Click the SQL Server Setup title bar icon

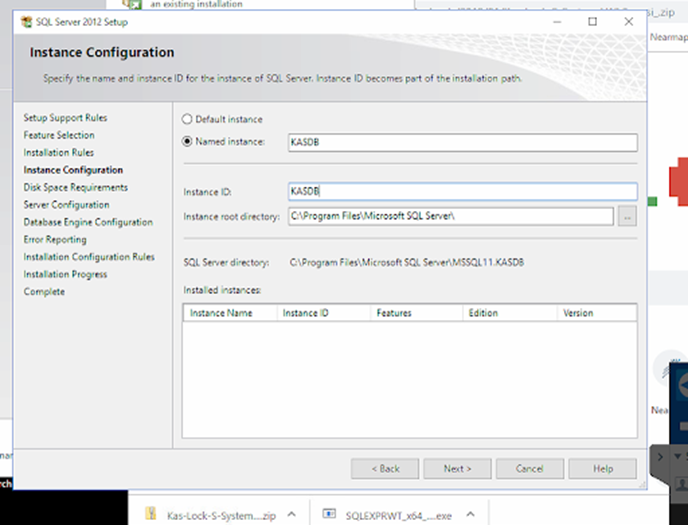click(26, 22)
